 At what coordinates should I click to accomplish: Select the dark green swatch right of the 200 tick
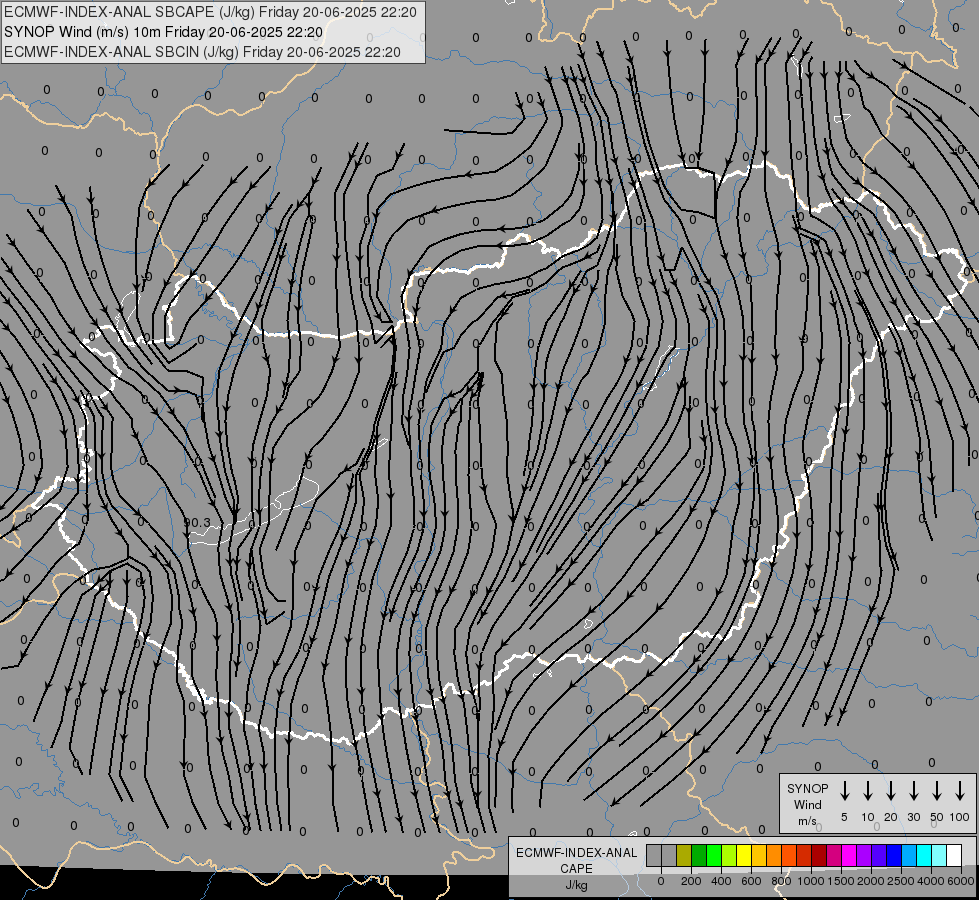tap(699, 855)
